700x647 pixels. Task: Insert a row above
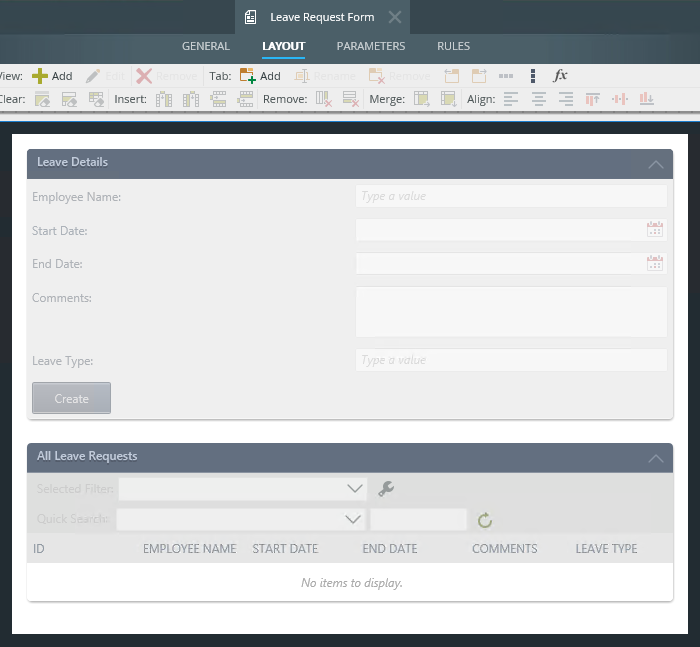click(x=218, y=99)
